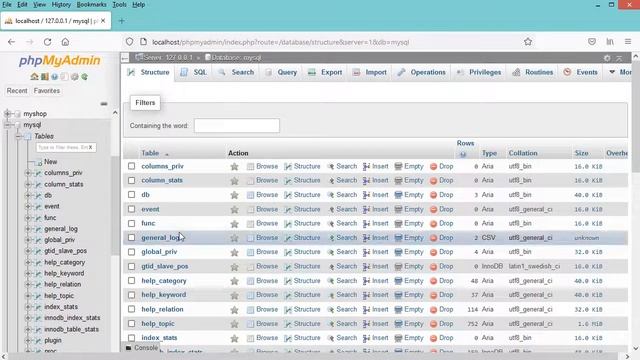Viewport: 640px width, 360px height.
Task: Click Structure icon for help_category row
Action: click(x=288, y=281)
